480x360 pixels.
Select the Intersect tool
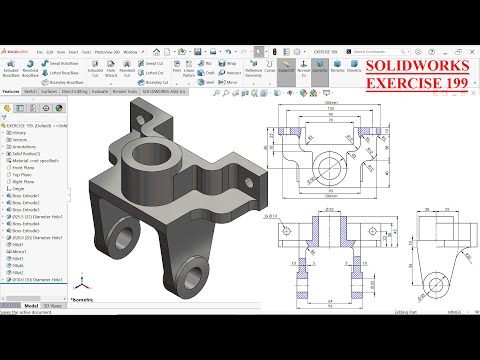click(229, 73)
